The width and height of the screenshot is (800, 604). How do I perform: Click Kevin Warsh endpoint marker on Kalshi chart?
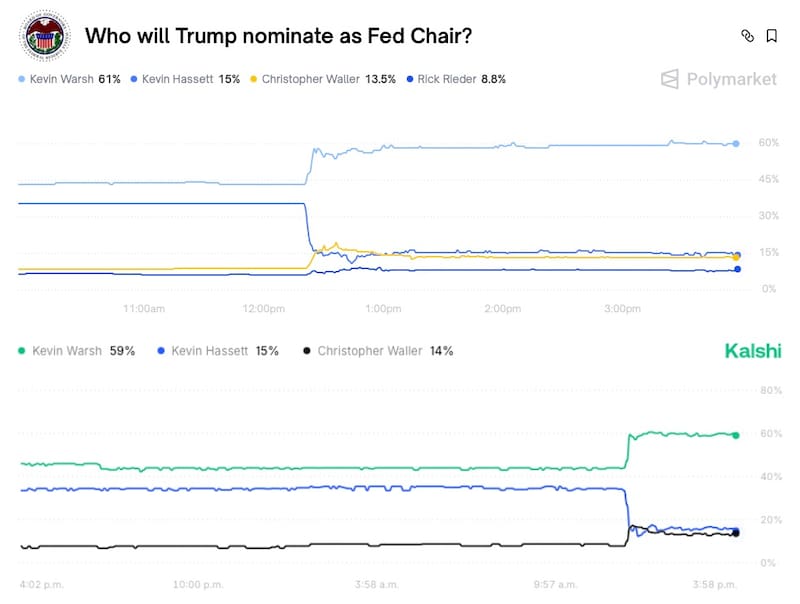click(736, 435)
